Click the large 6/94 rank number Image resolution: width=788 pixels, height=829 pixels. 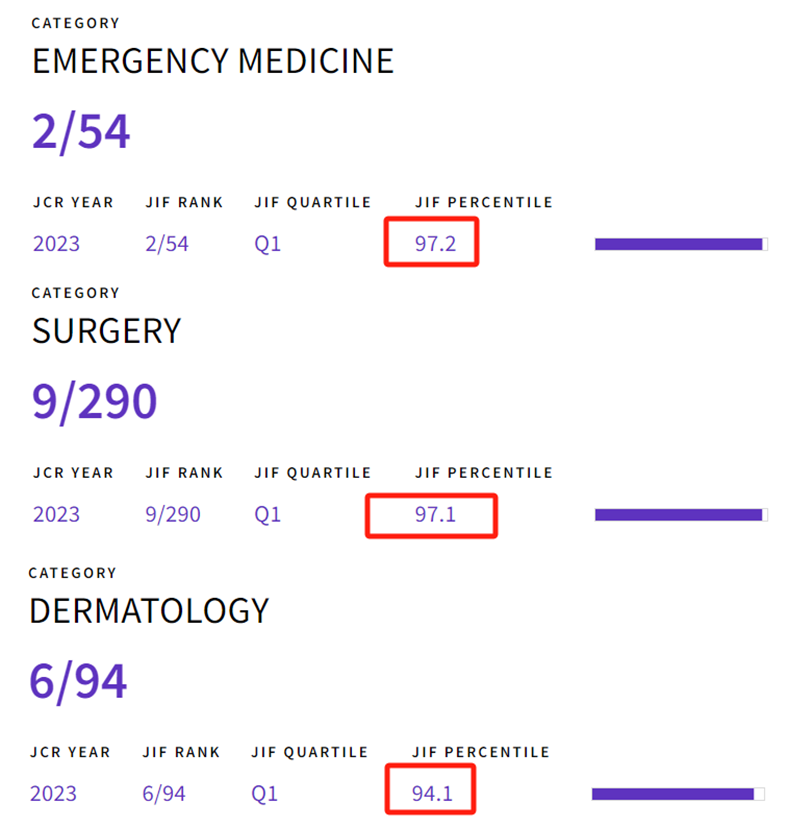coord(78,682)
